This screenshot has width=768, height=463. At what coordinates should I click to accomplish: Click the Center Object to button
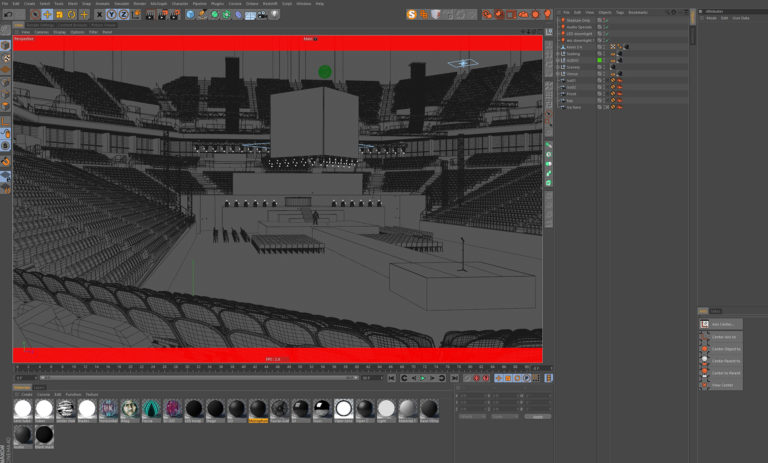(x=720, y=349)
